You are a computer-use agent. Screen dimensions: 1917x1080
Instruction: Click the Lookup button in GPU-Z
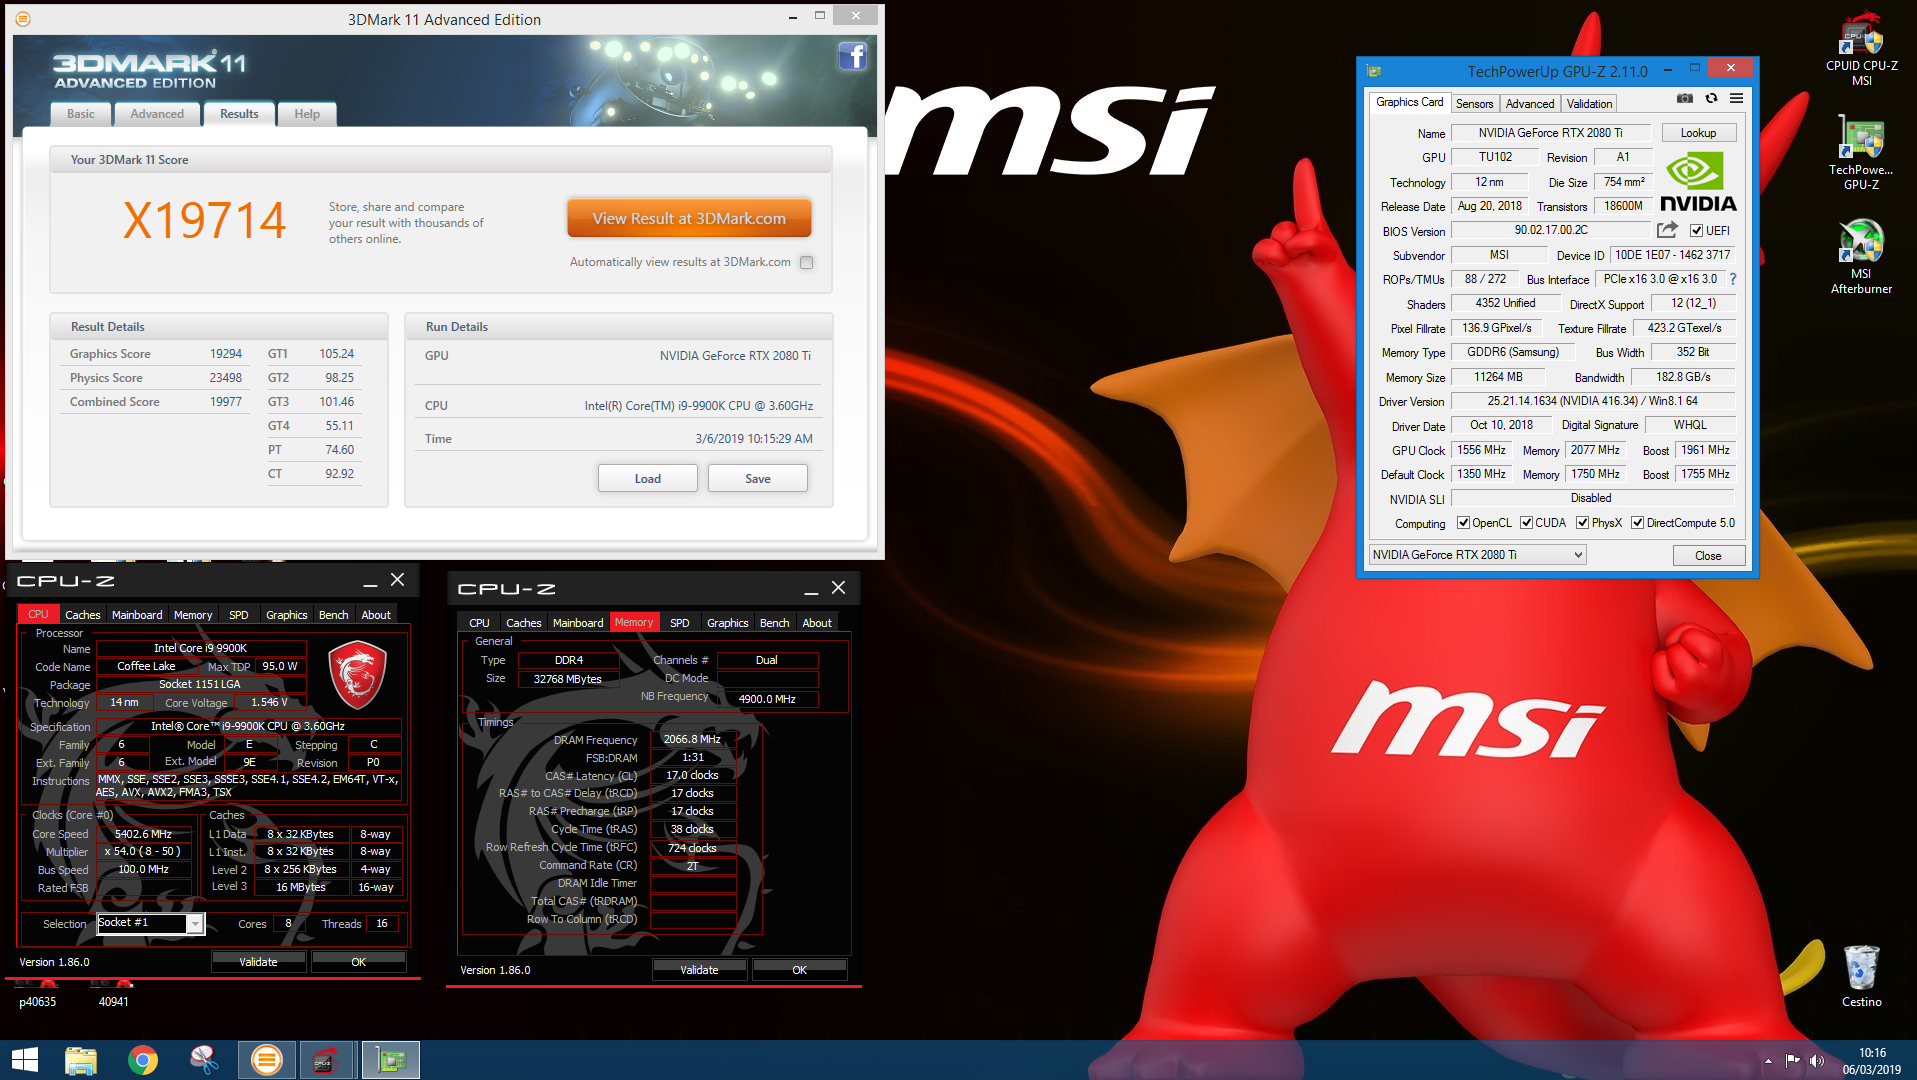[1698, 133]
